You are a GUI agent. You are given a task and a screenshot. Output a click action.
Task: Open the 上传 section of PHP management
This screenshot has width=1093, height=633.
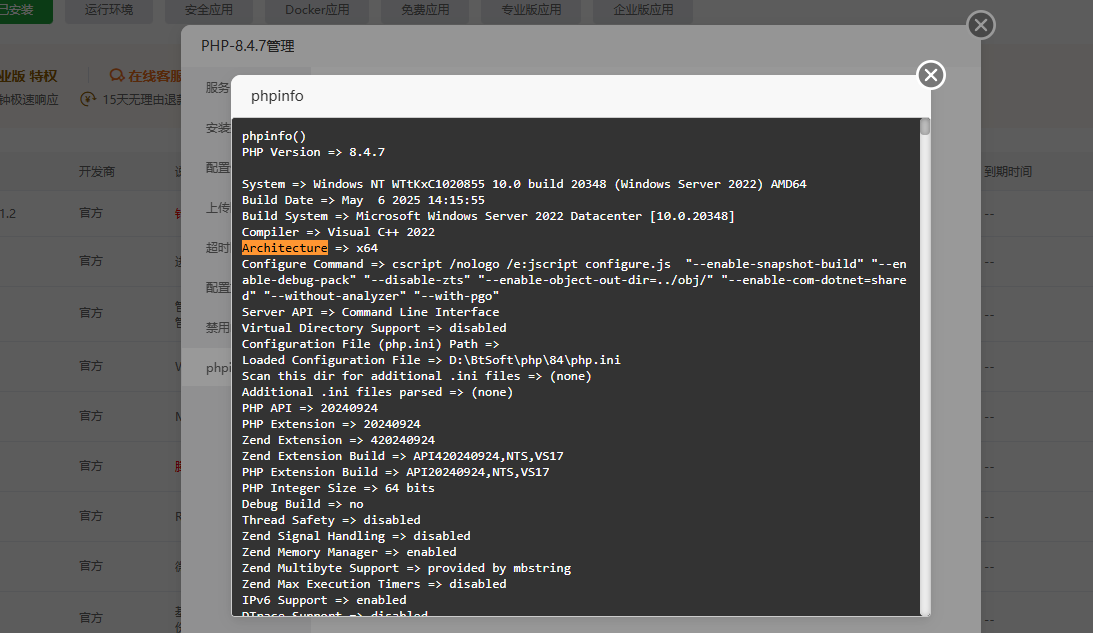point(215,207)
